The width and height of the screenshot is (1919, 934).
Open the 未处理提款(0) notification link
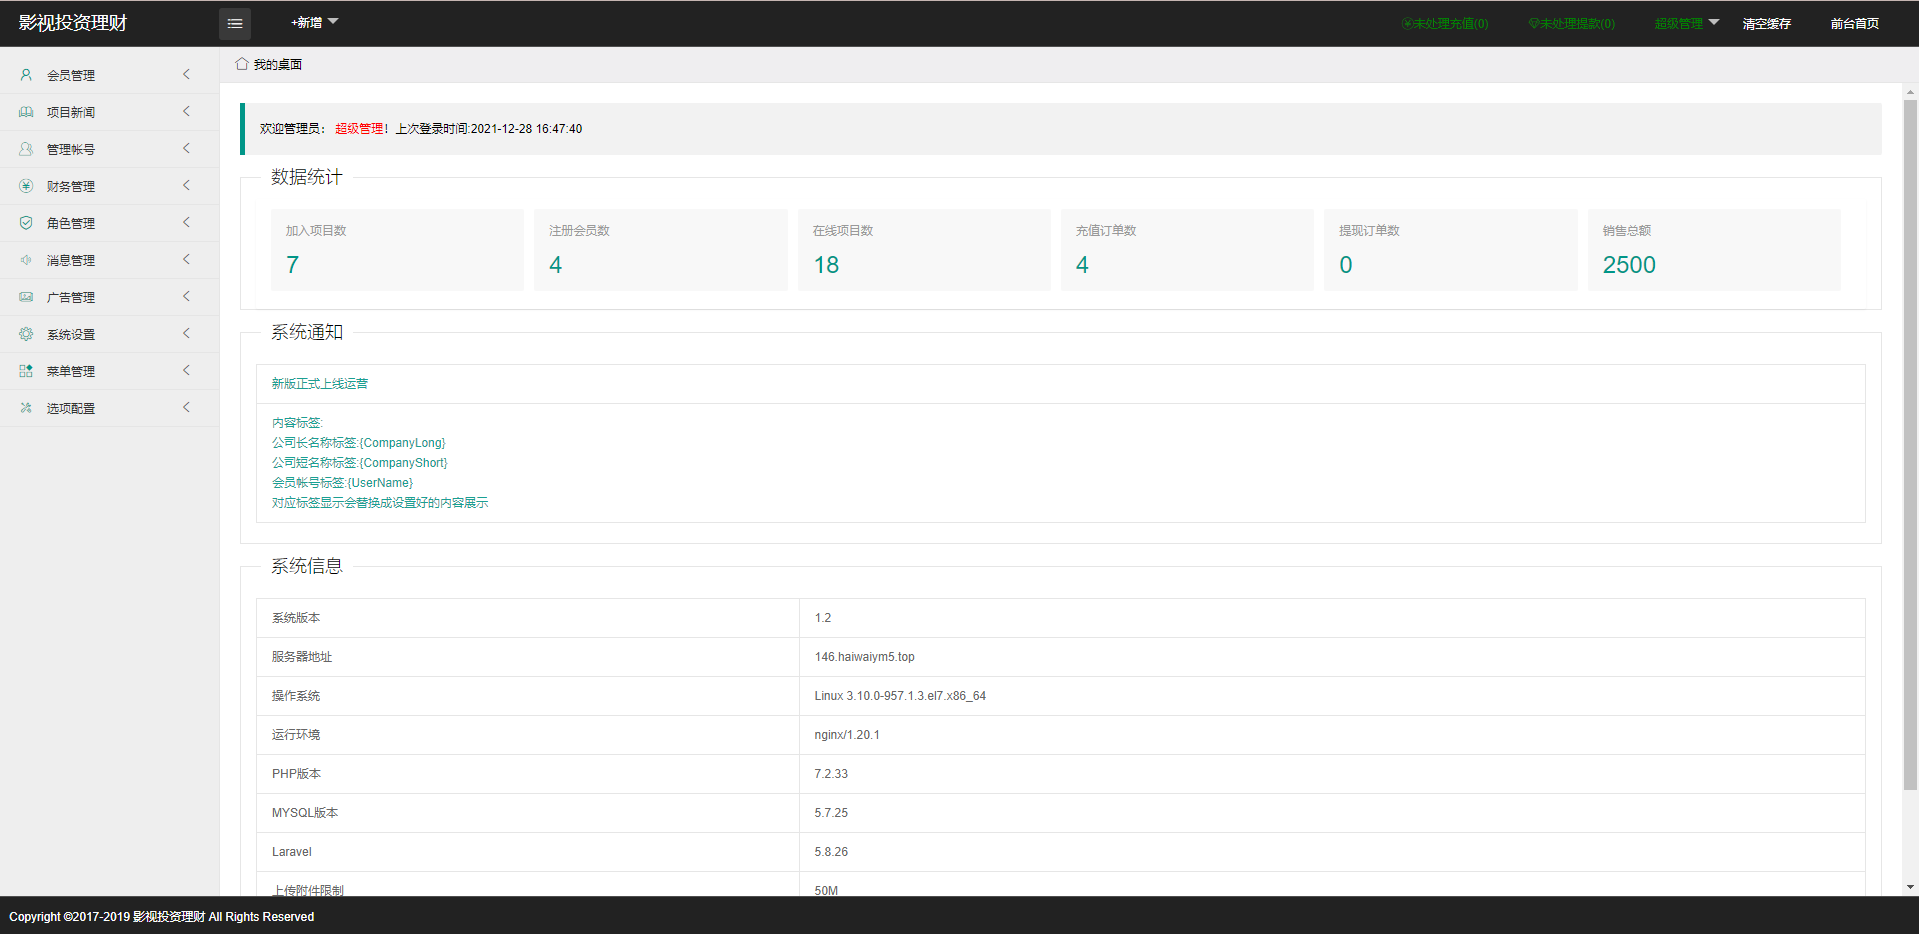[x=1572, y=24]
